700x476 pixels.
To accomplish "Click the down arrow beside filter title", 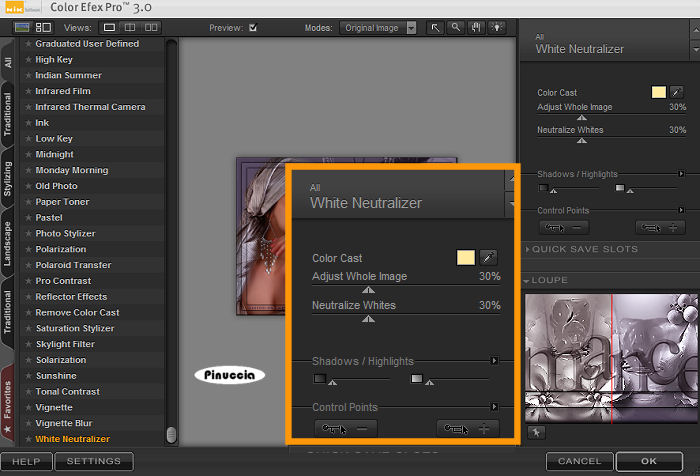I will click(695, 50).
